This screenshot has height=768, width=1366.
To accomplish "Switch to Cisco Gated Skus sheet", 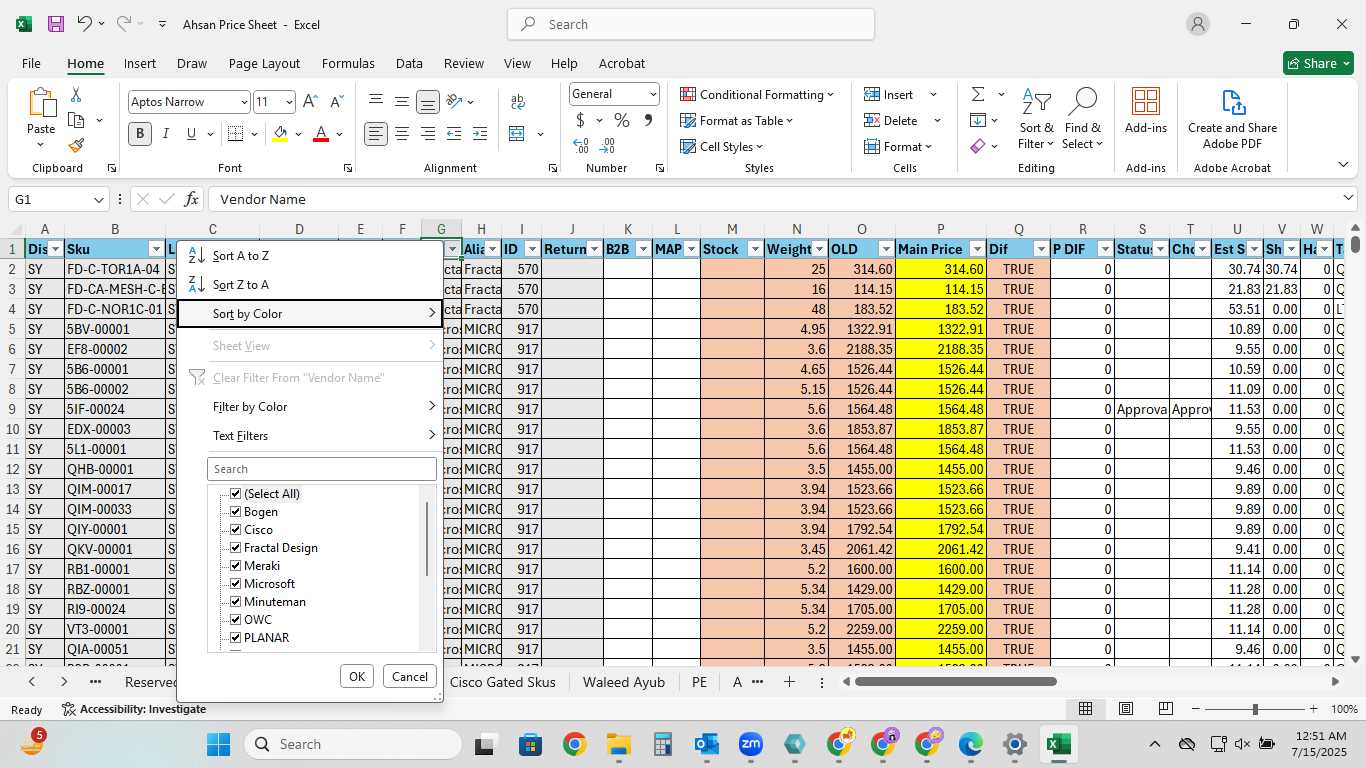I will [x=503, y=682].
